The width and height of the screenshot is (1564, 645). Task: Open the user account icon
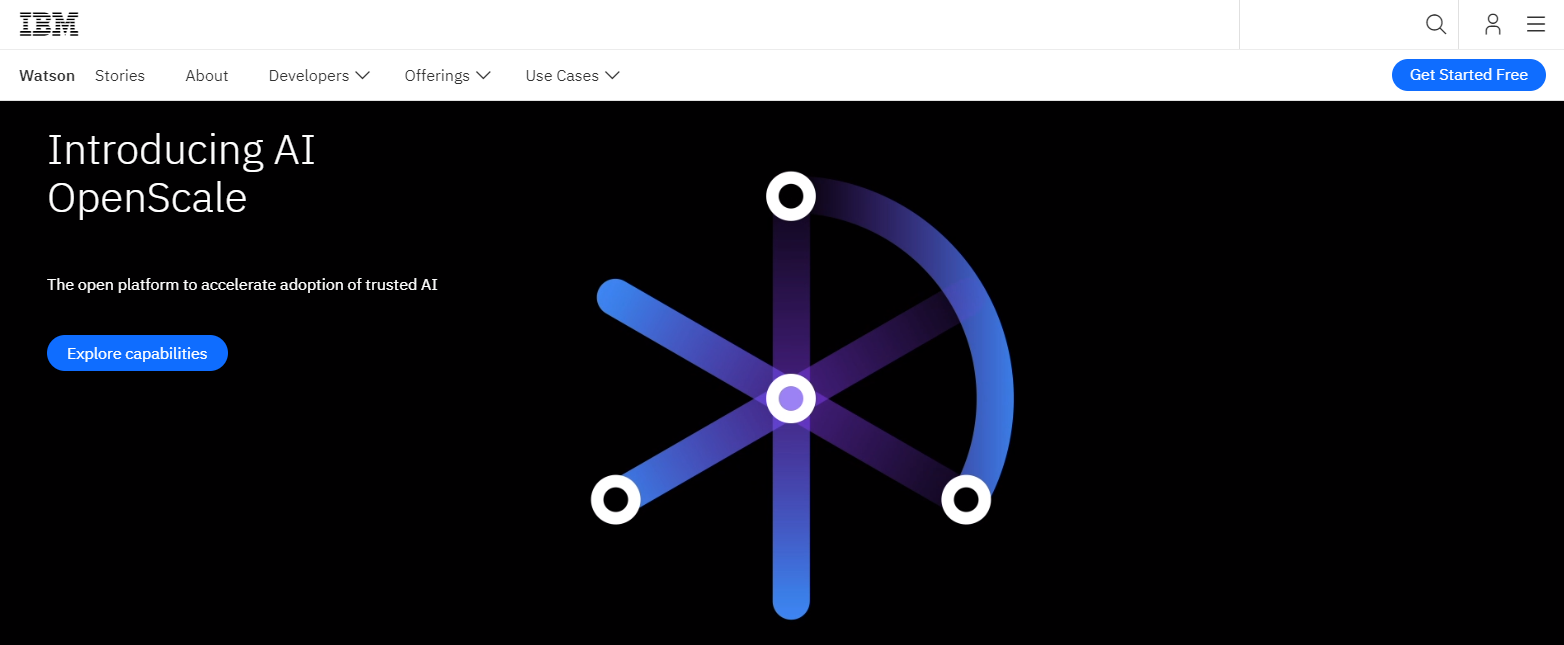[x=1492, y=24]
